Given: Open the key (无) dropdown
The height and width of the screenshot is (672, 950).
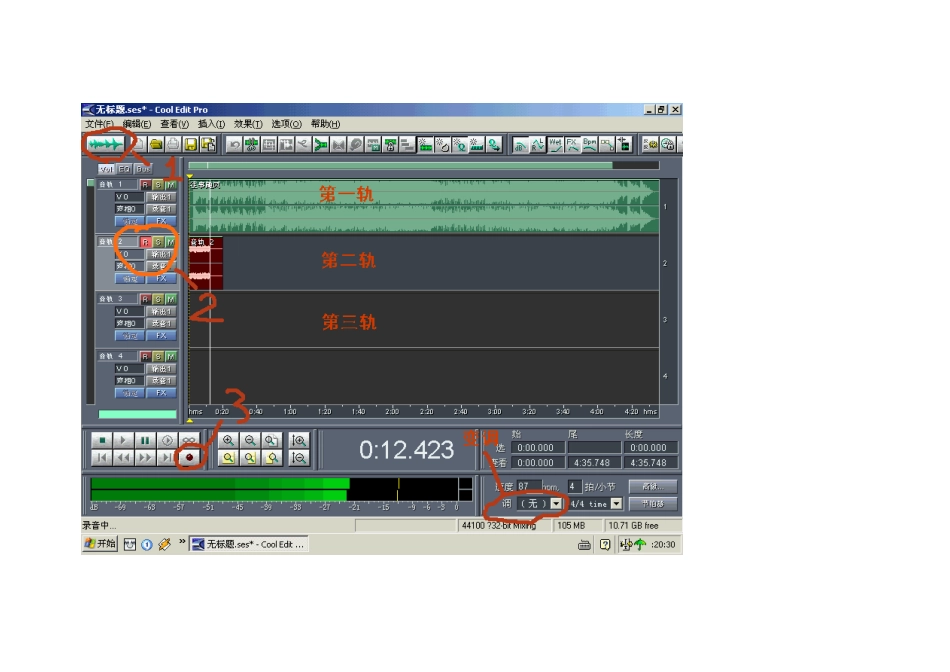Looking at the screenshot, I should click(556, 504).
